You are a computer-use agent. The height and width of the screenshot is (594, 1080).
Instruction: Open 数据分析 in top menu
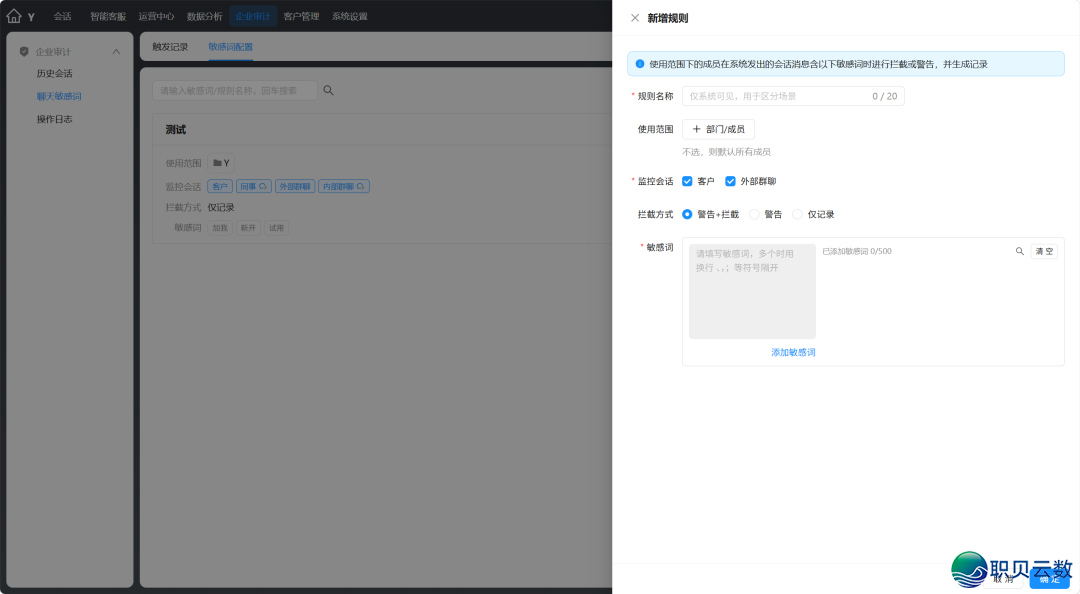point(205,16)
